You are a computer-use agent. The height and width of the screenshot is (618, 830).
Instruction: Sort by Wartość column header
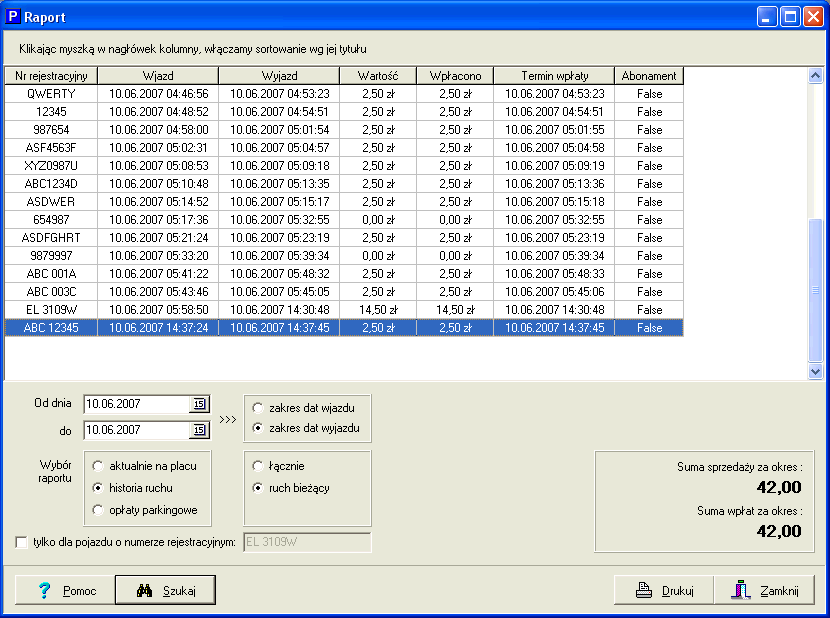[x=378, y=76]
